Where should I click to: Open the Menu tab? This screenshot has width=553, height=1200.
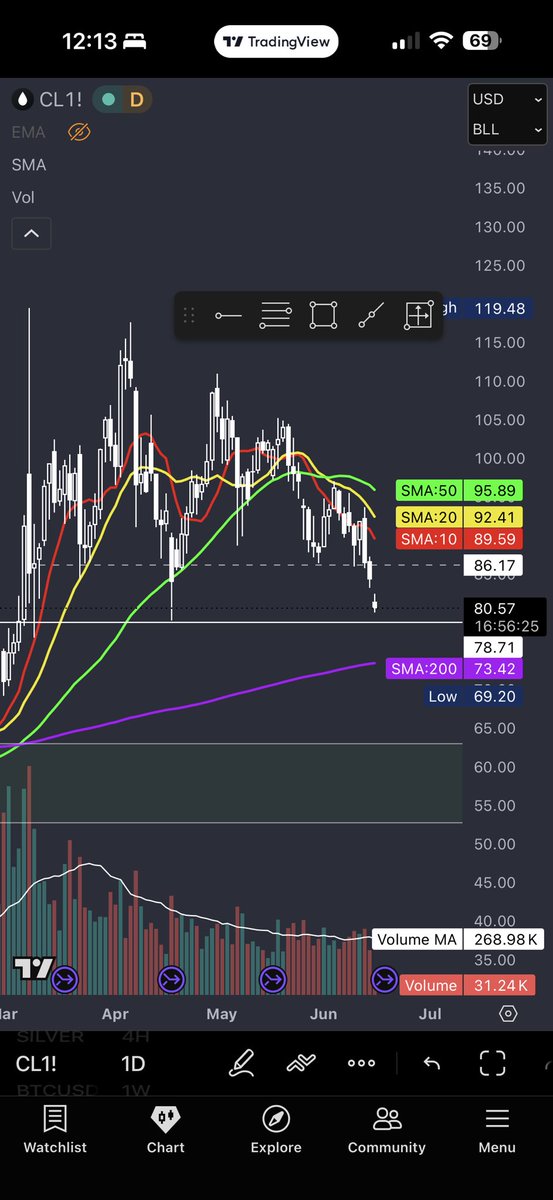click(x=497, y=1130)
